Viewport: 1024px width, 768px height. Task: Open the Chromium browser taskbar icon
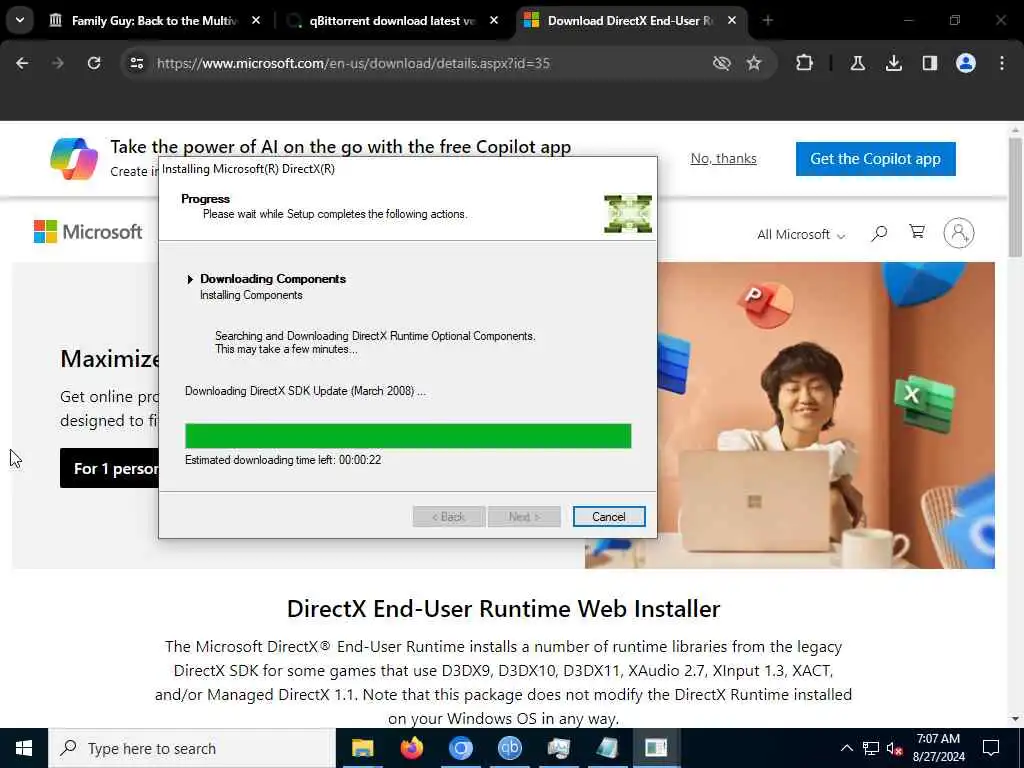coord(460,748)
